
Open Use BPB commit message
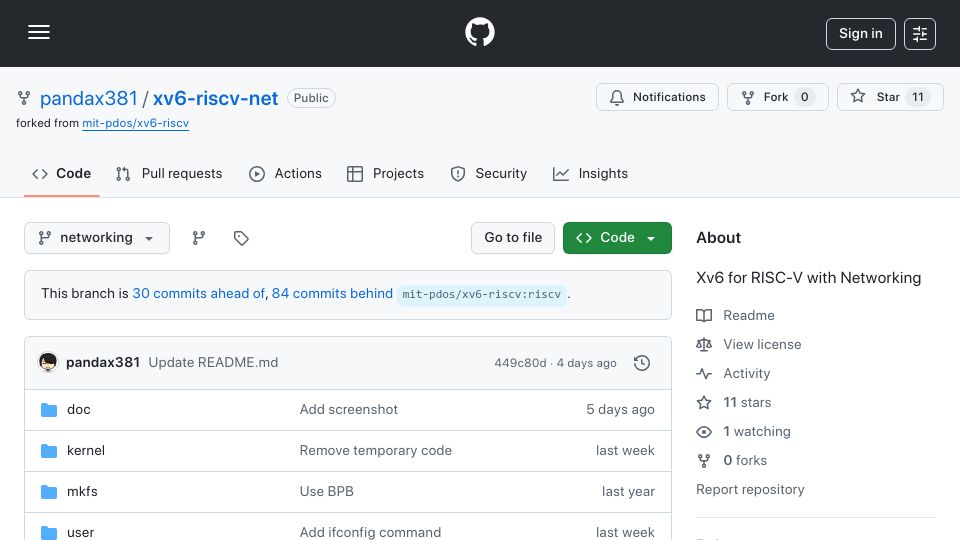click(326, 492)
